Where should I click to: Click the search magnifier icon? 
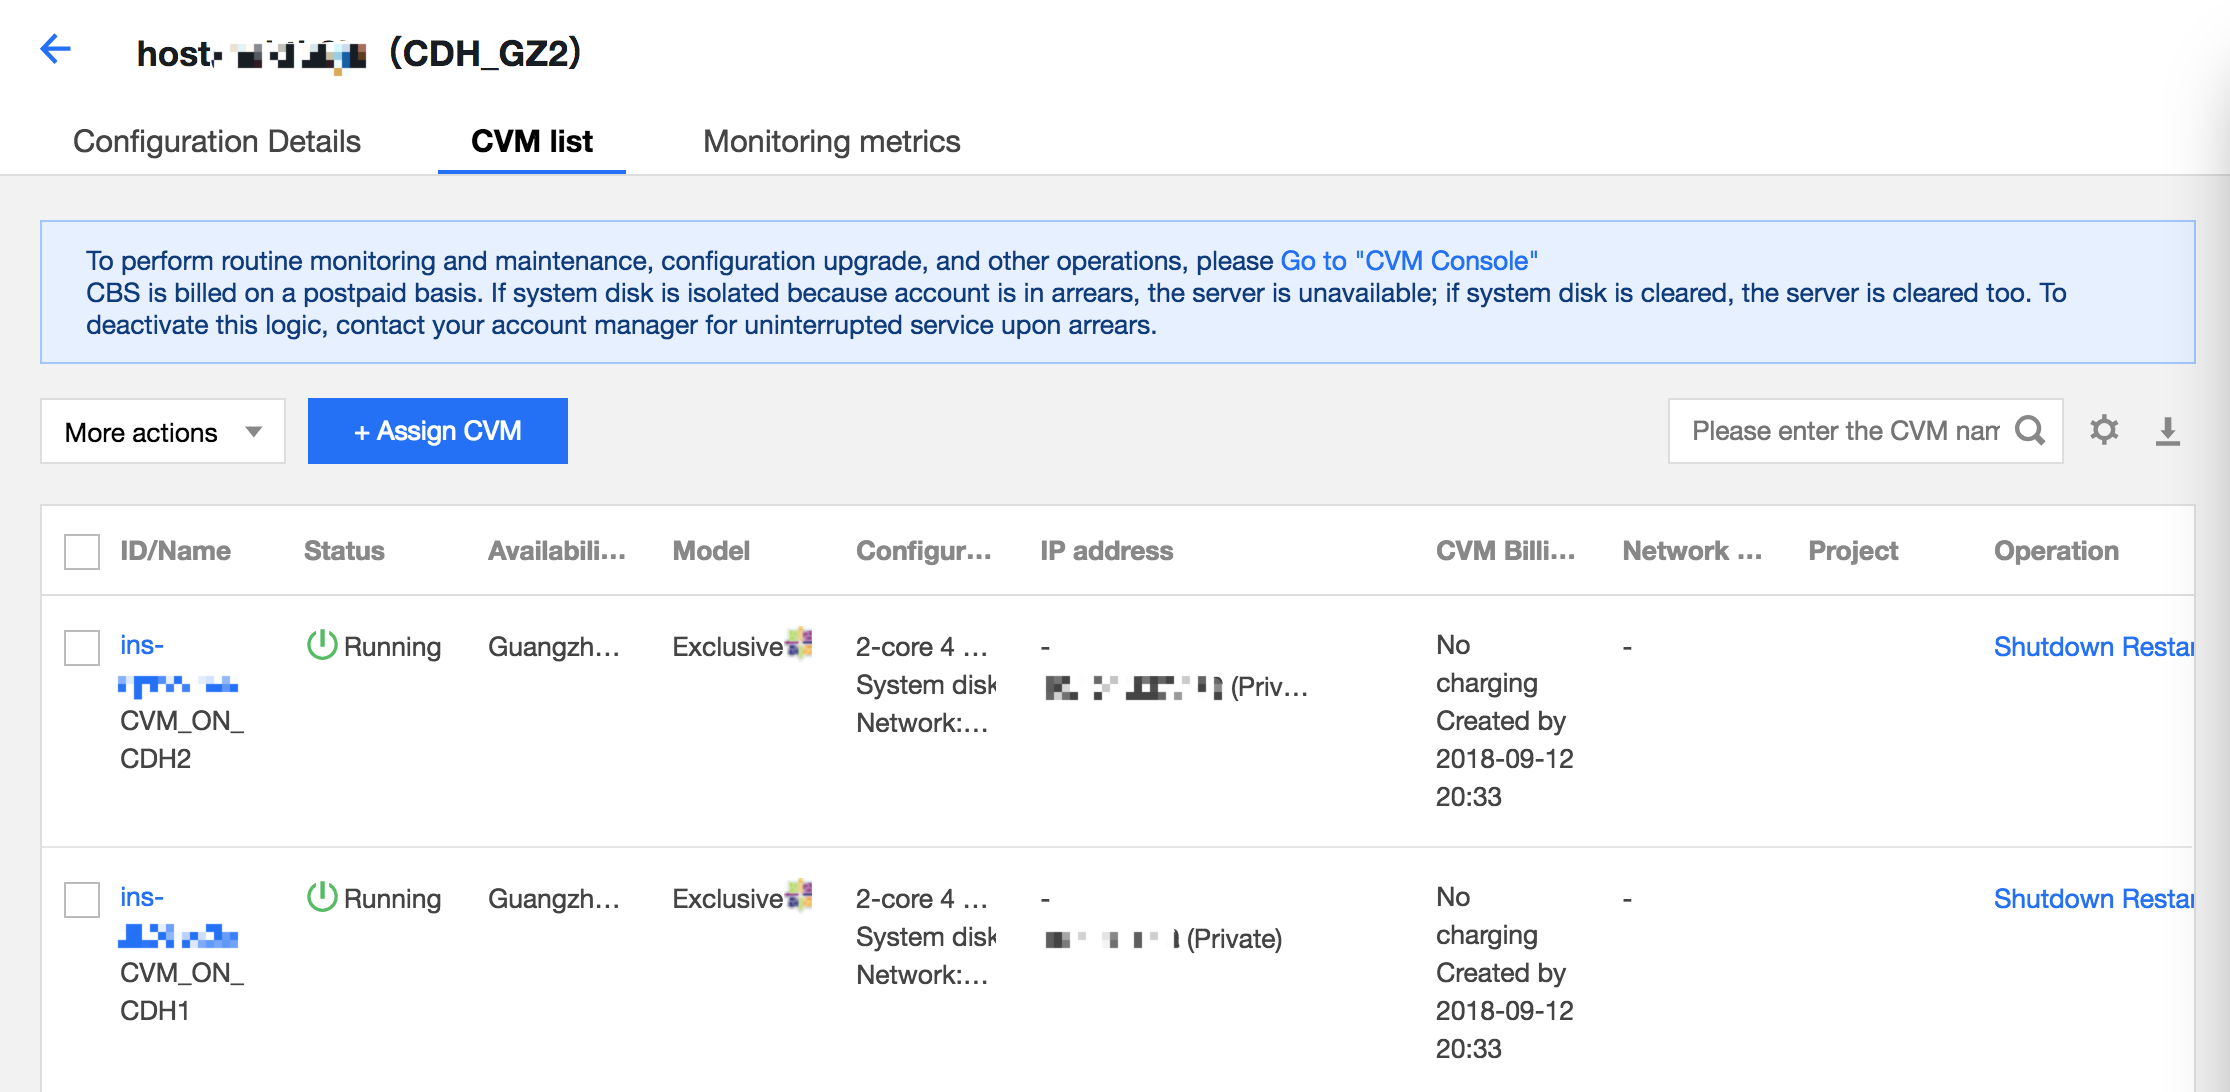pyautogui.click(x=2029, y=431)
